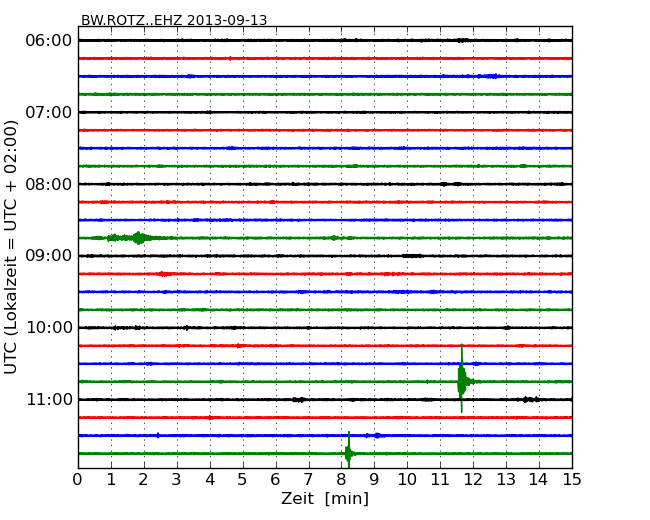Image resolution: width=650 pixels, height=520 pixels.
Task: Click the x-axis tick label 5
Action: [243, 480]
